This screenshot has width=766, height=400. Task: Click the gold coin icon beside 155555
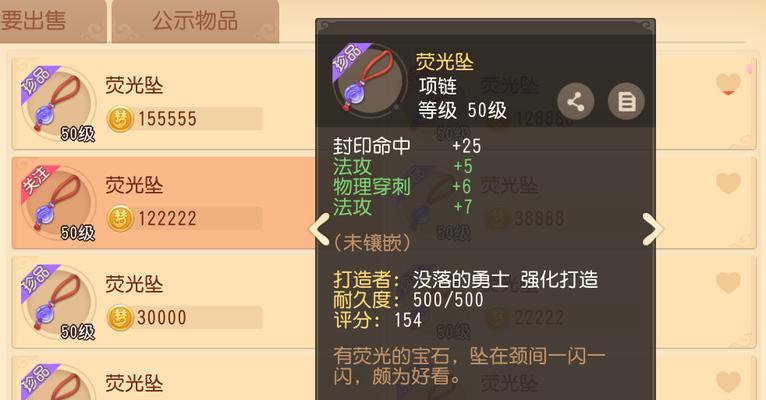tap(120, 119)
